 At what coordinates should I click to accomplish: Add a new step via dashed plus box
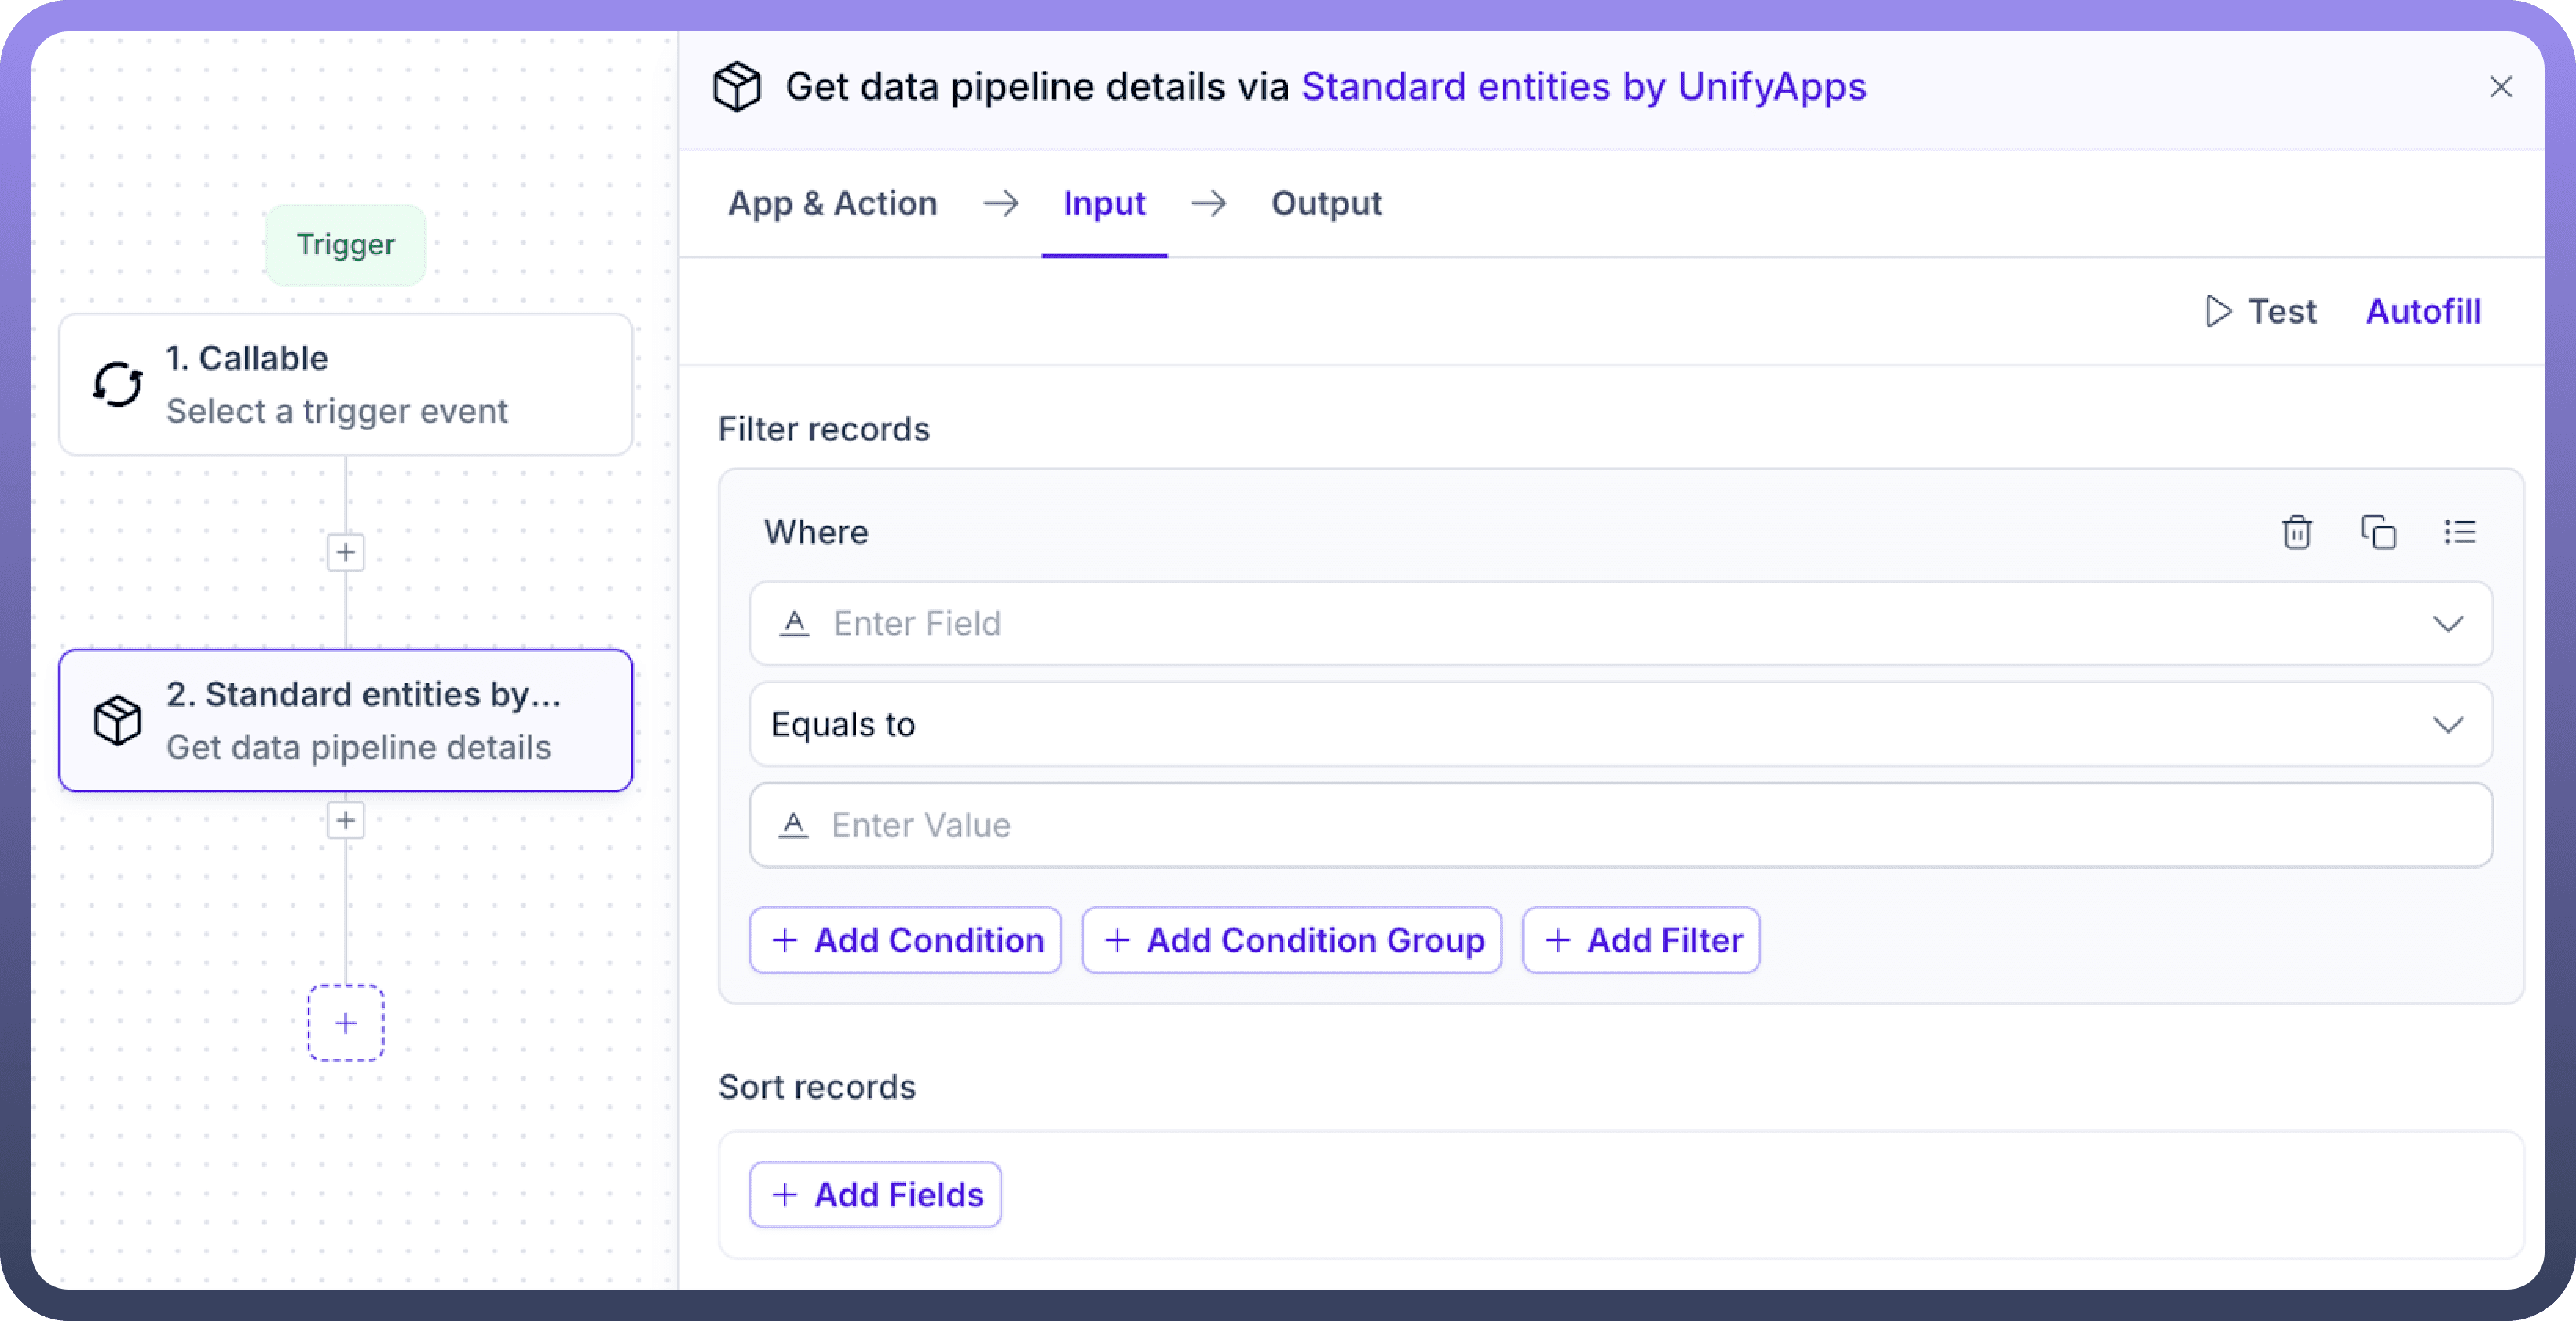[x=346, y=1023]
